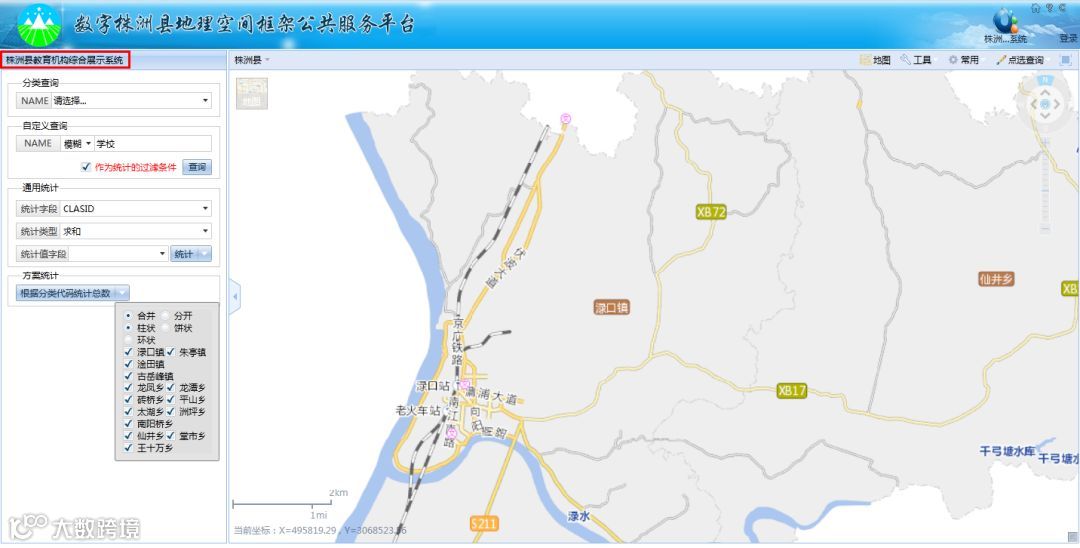This screenshot has width=1080, height=548.
Task: Select the 分开 radio button
Action: [165, 315]
